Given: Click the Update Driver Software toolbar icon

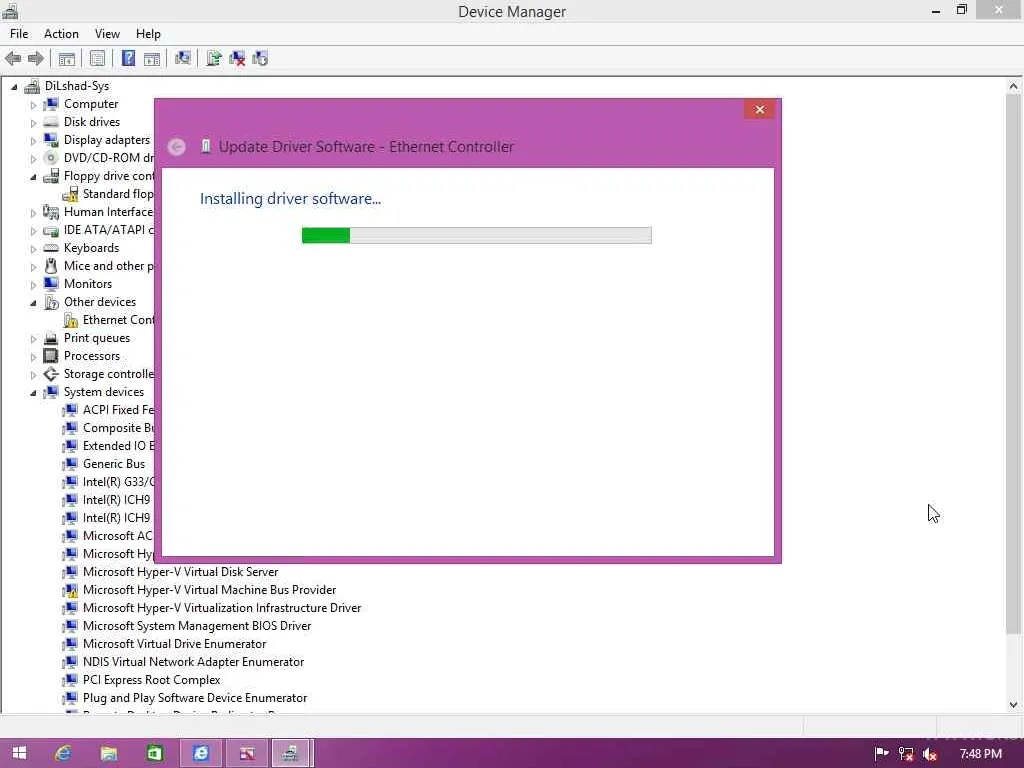Looking at the screenshot, I should point(214,59).
